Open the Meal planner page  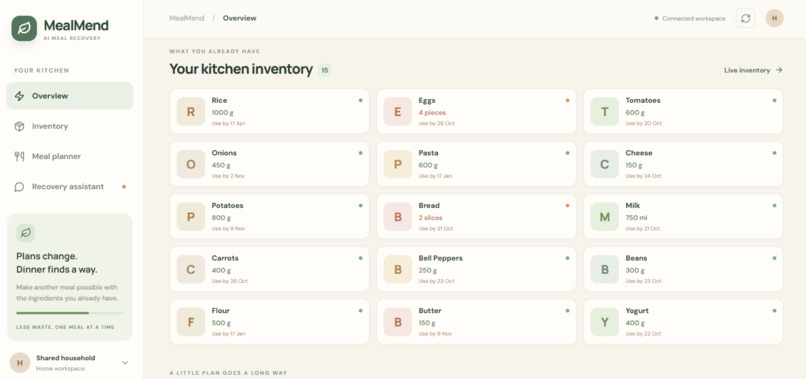point(70,156)
